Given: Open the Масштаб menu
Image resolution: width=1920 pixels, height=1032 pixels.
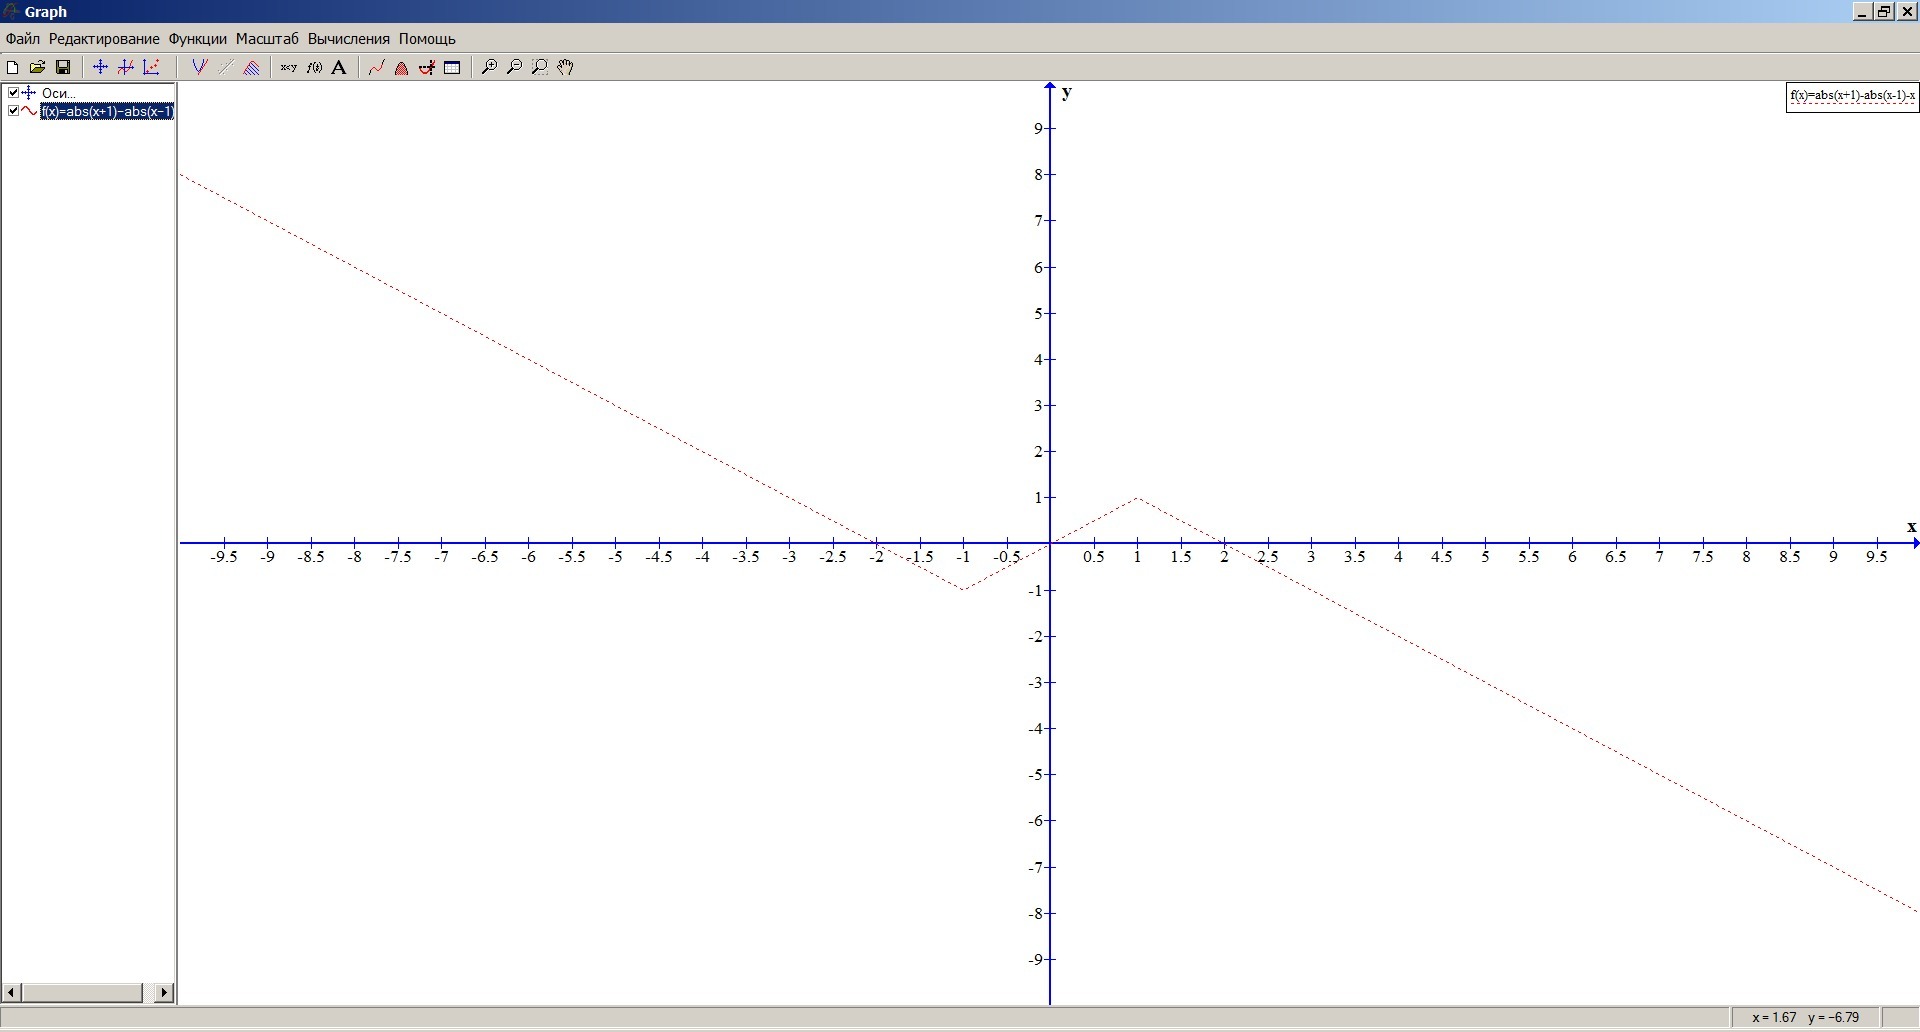Looking at the screenshot, I should click(x=267, y=39).
